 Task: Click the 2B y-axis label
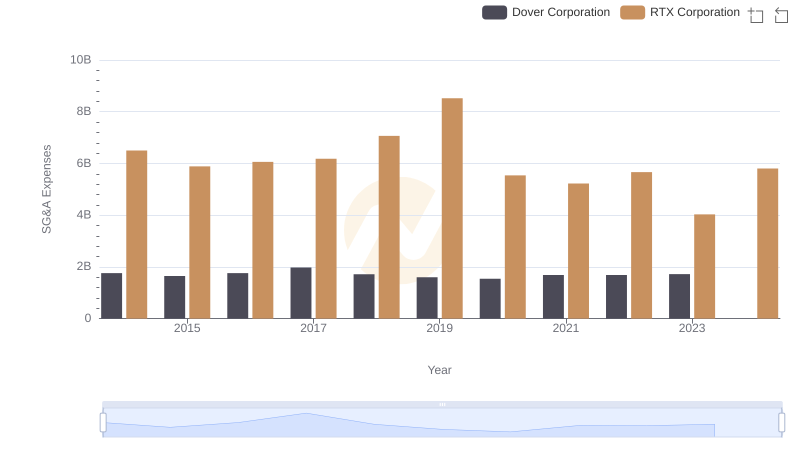[x=84, y=266]
